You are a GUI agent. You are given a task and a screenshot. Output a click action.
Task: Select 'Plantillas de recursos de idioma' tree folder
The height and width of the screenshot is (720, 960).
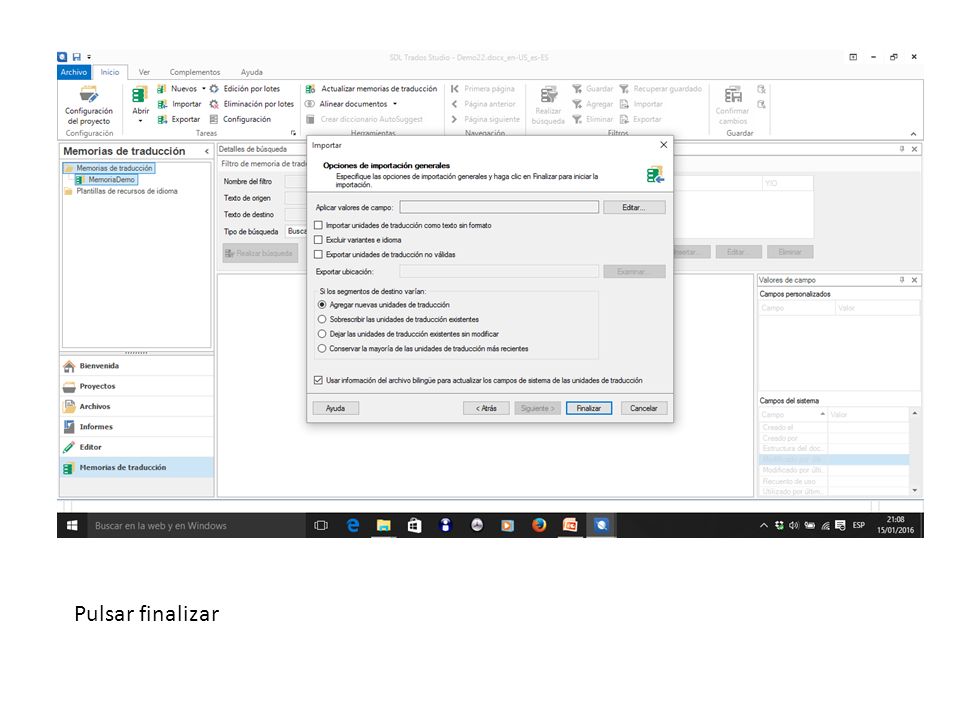pos(121,191)
